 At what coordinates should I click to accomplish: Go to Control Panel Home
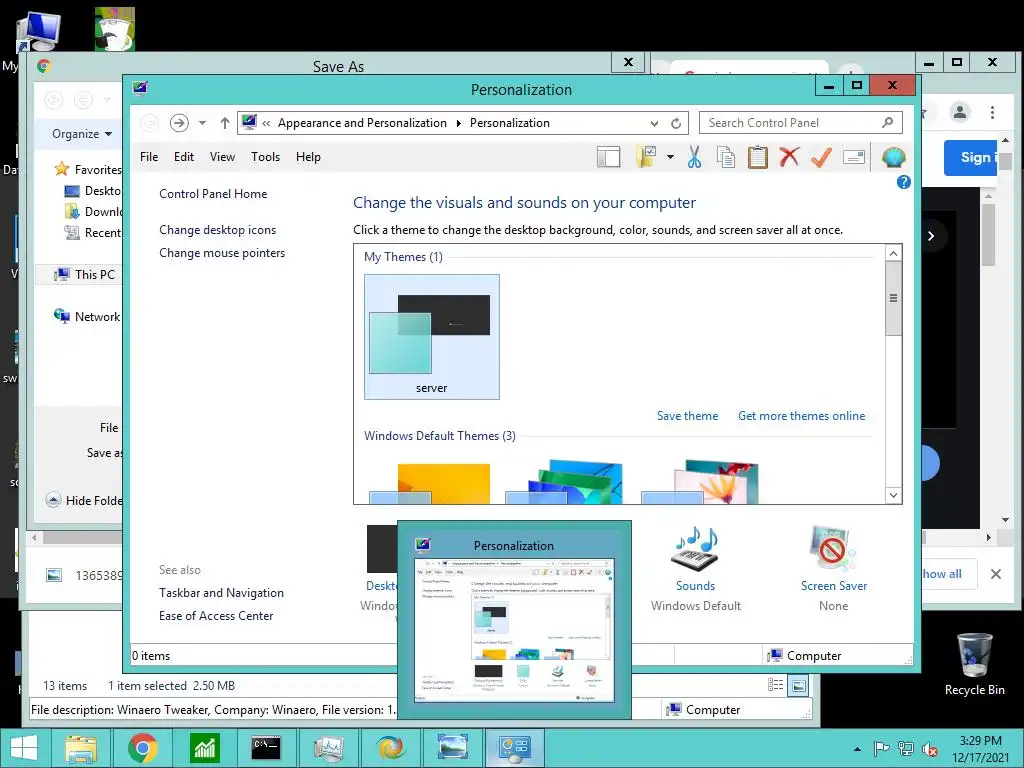pos(213,194)
